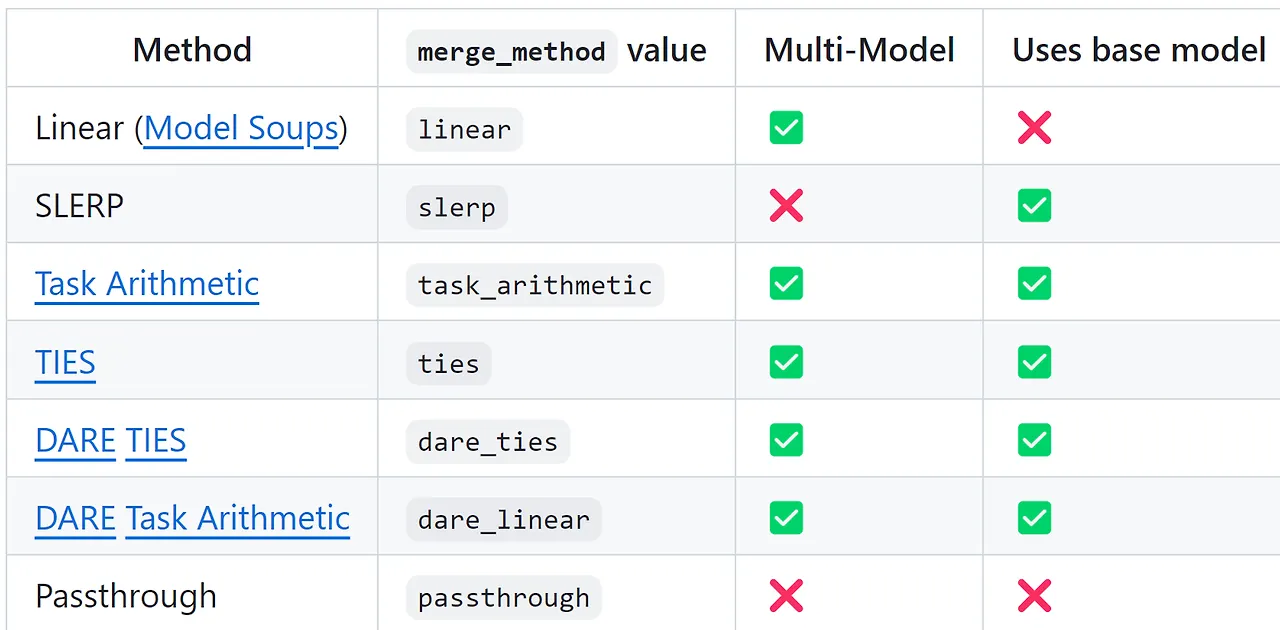Click the Uses base model check for ties
This screenshot has height=630, width=1280.
(1034, 362)
